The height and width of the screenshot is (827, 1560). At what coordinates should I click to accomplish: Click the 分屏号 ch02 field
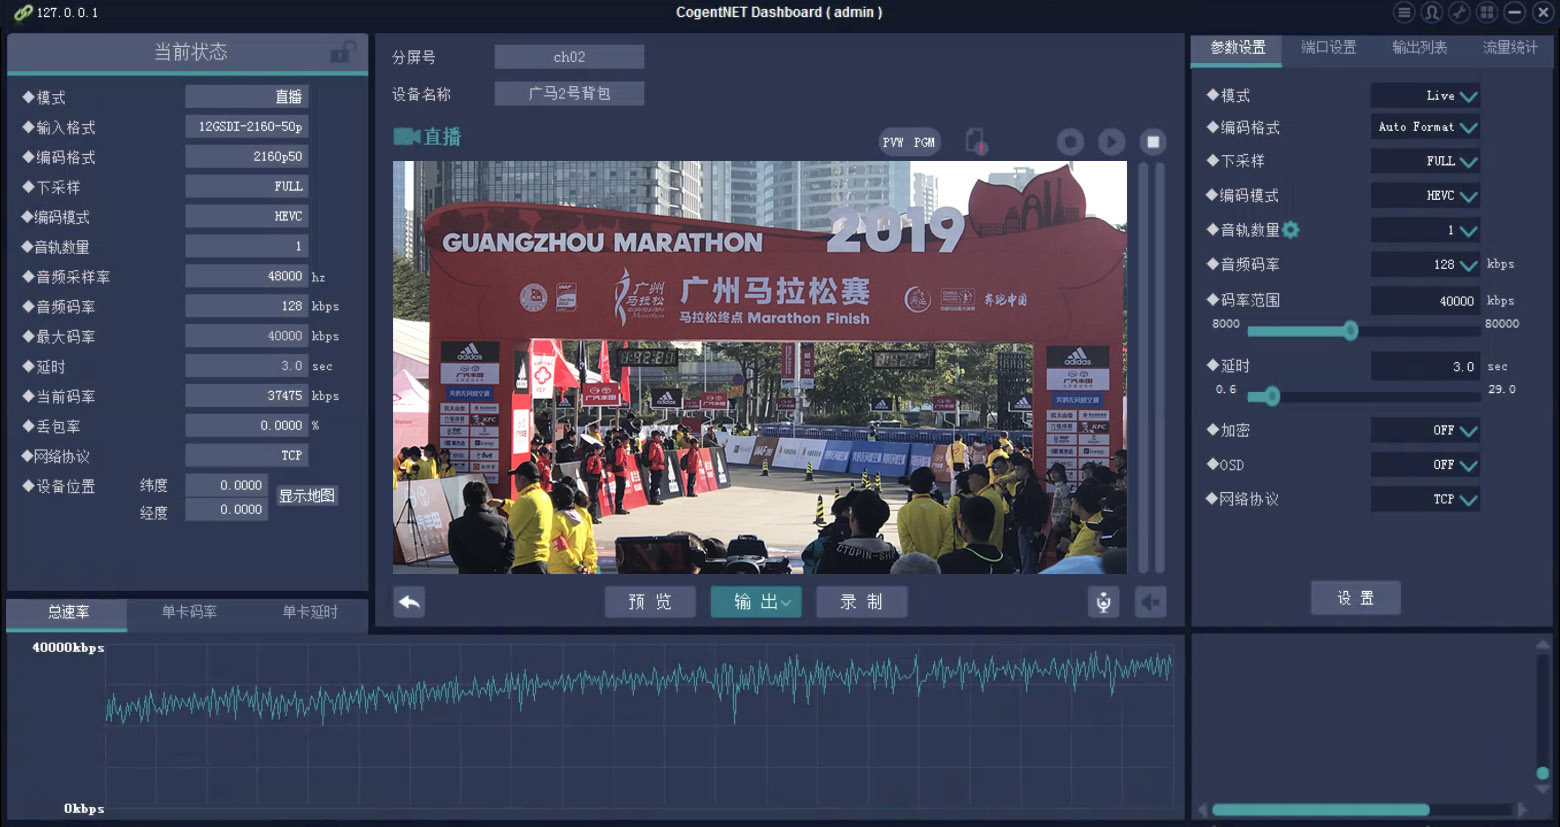pyautogui.click(x=569, y=57)
